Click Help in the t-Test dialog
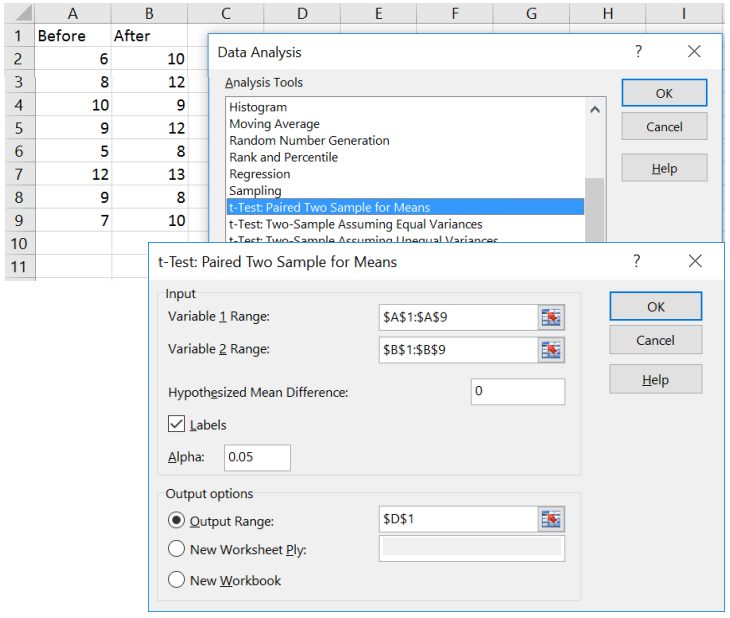730x618 pixels. tap(656, 380)
